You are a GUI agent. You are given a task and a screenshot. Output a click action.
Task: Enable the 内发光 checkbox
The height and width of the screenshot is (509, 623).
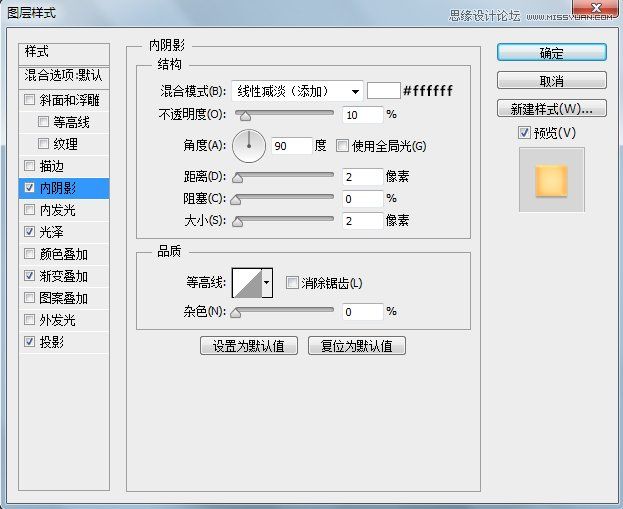(x=29, y=209)
